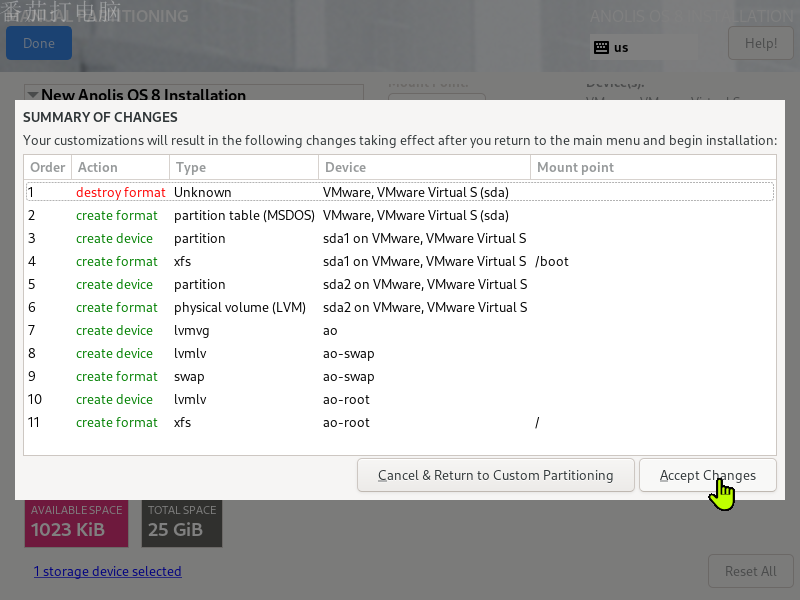Click the Mount point column header
The image size is (800, 600).
(575, 167)
